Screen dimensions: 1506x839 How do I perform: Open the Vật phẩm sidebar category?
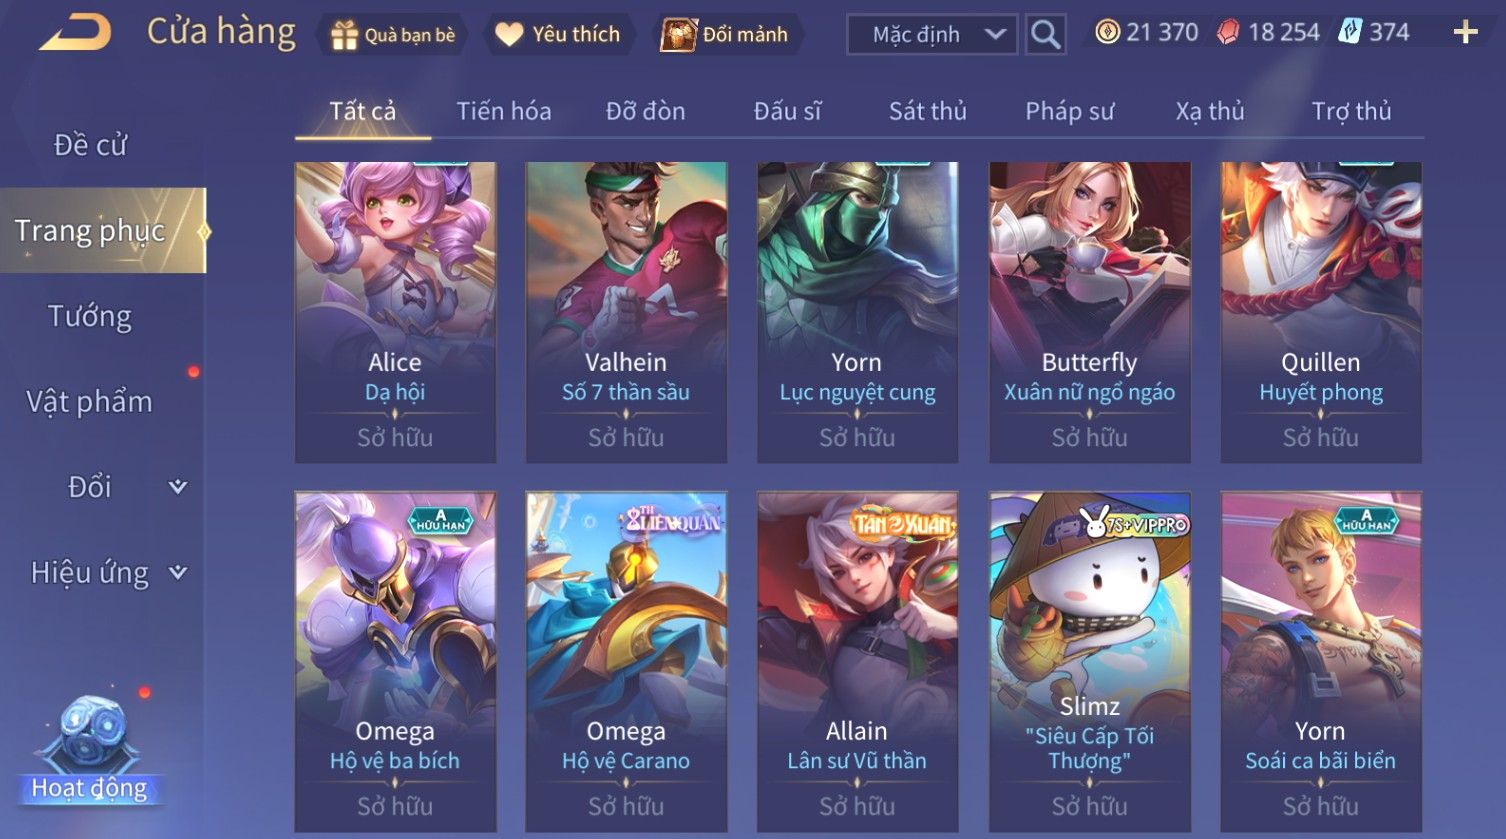point(90,402)
